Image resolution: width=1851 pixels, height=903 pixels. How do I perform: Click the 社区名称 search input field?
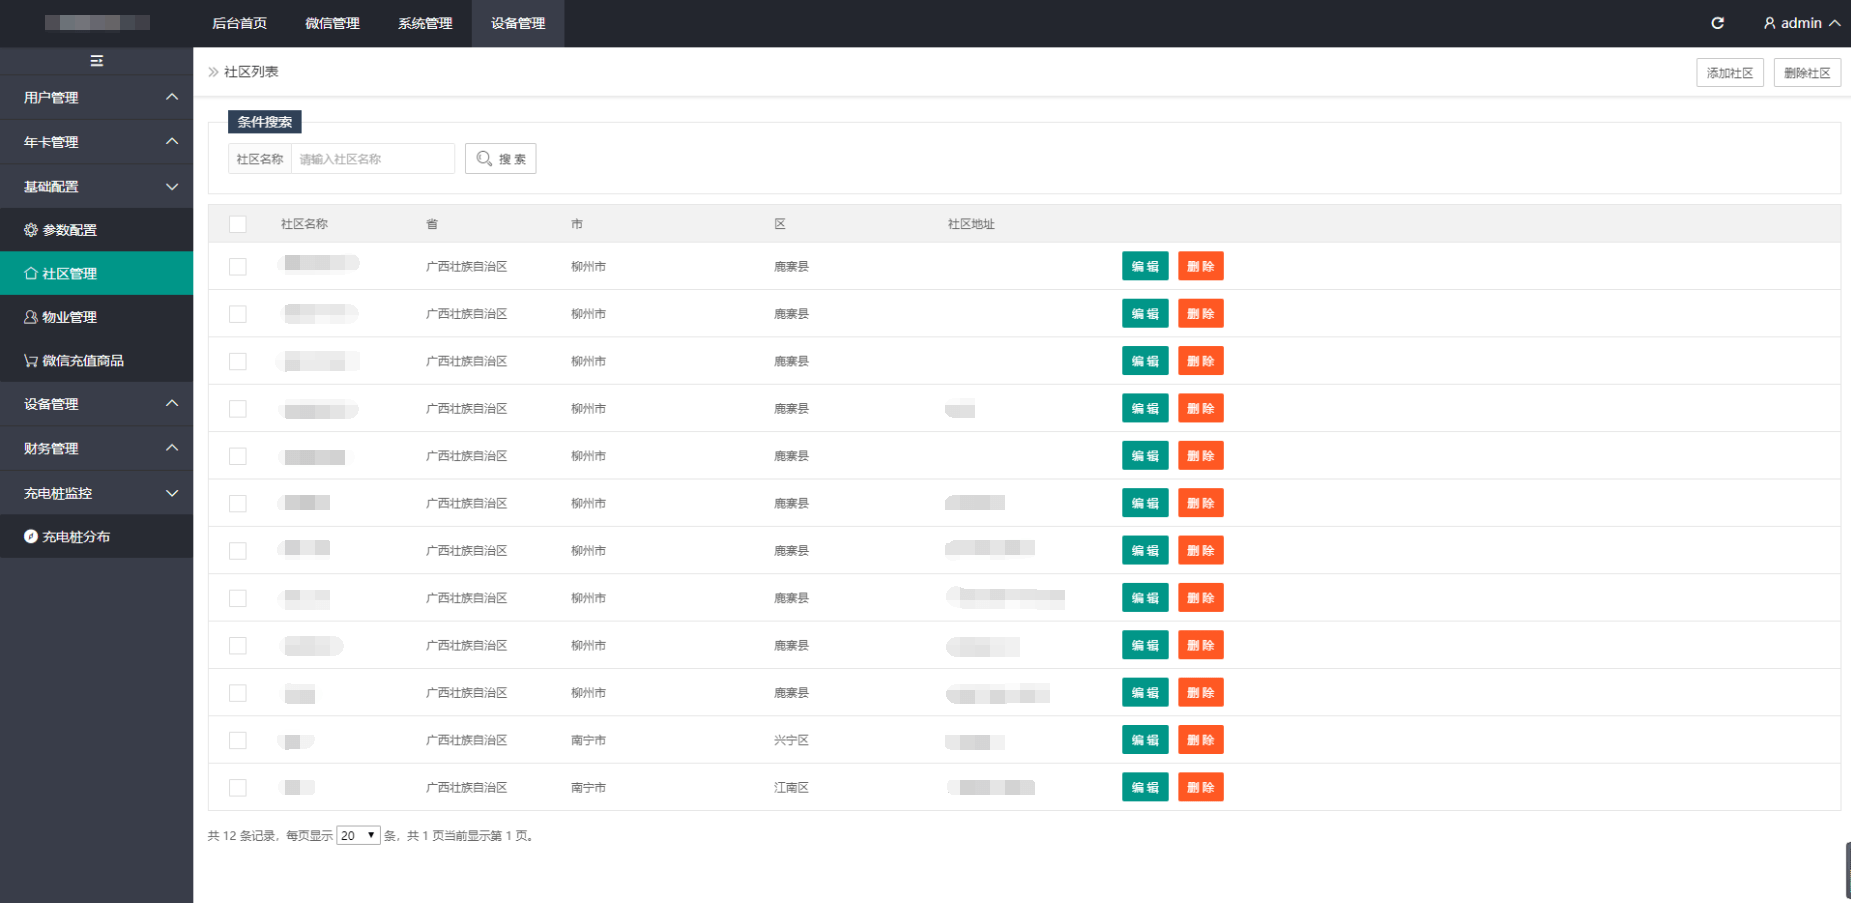[x=373, y=159]
